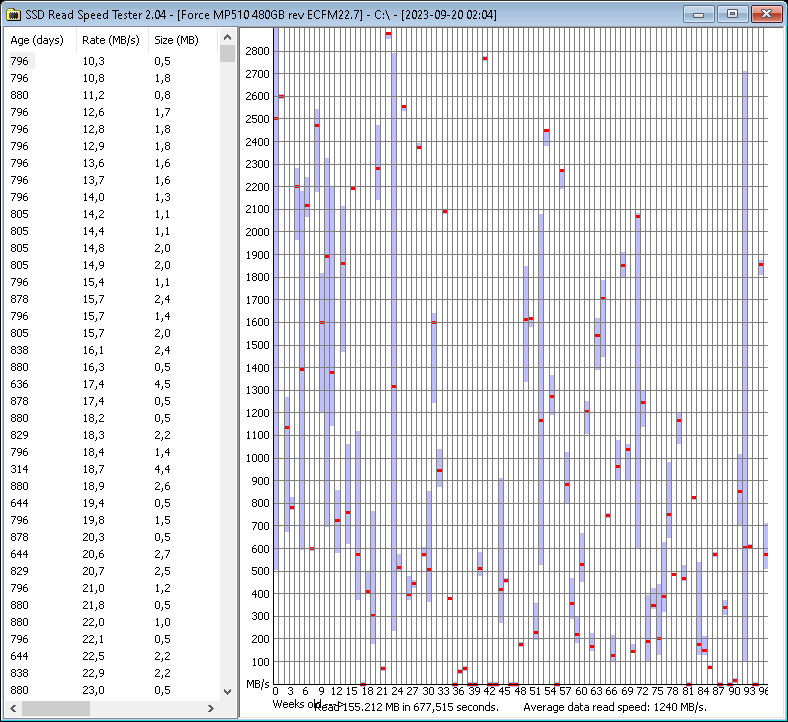The width and height of the screenshot is (788, 722).
Task: Select row with rate 16,1
Action: click(113, 350)
